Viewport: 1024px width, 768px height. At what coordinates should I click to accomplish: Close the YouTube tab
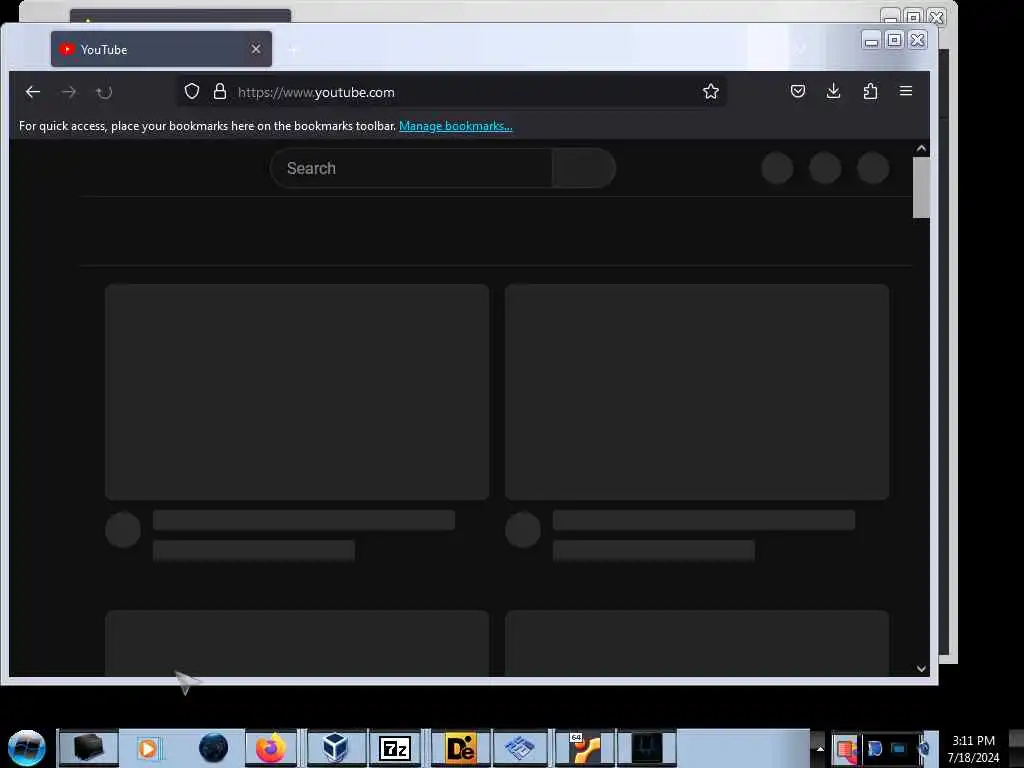(256, 49)
